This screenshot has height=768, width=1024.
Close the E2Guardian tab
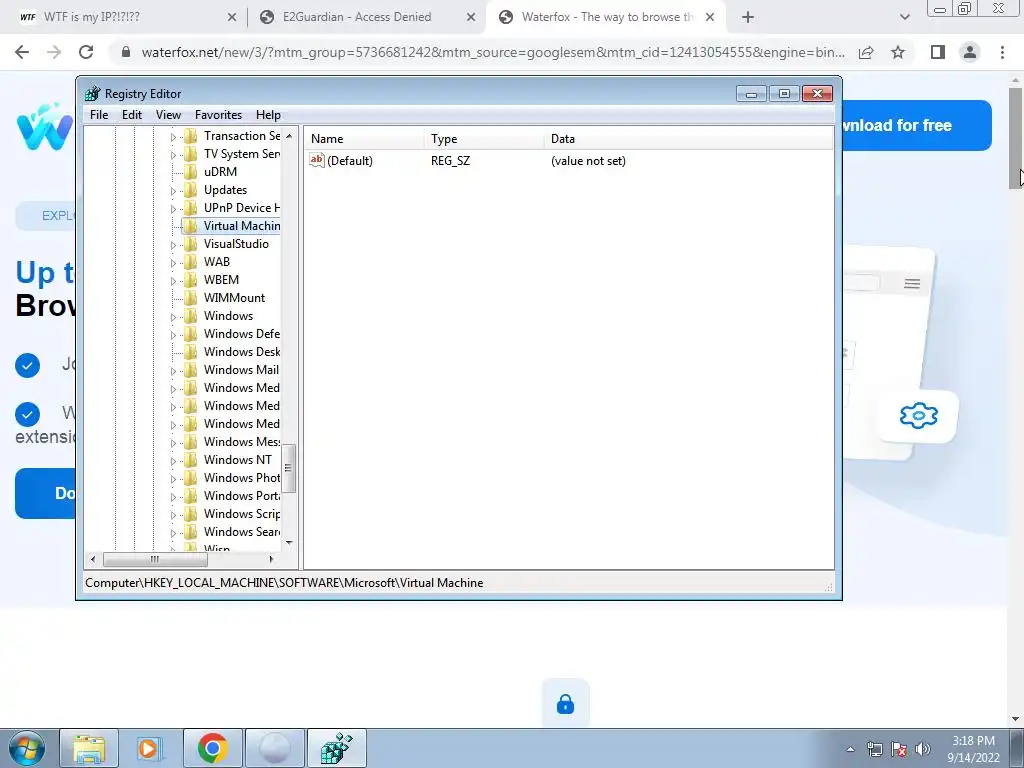(x=471, y=18)
